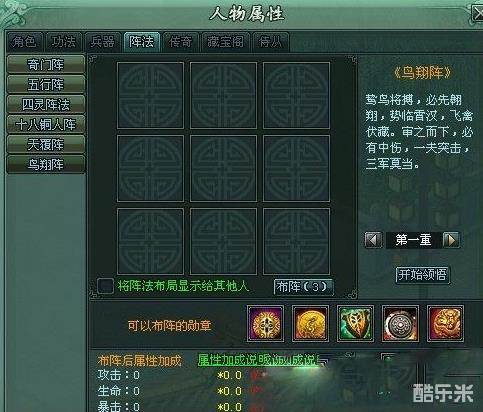Go to previous level with left arrow

click(373, 240)
